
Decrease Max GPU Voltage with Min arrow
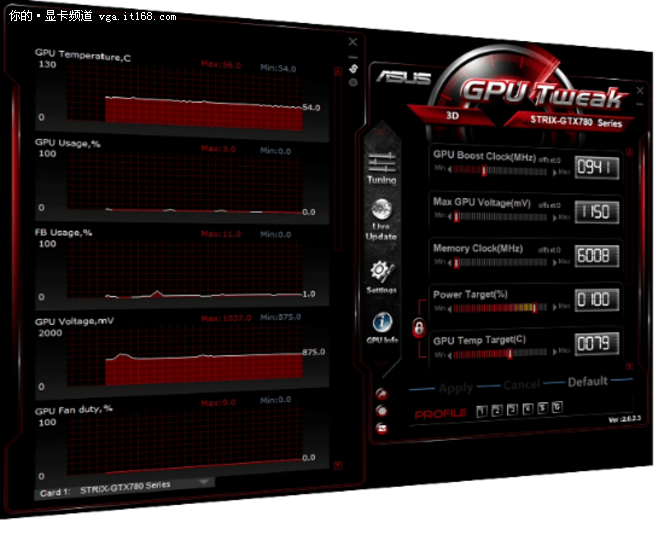[x=450, y=216]
